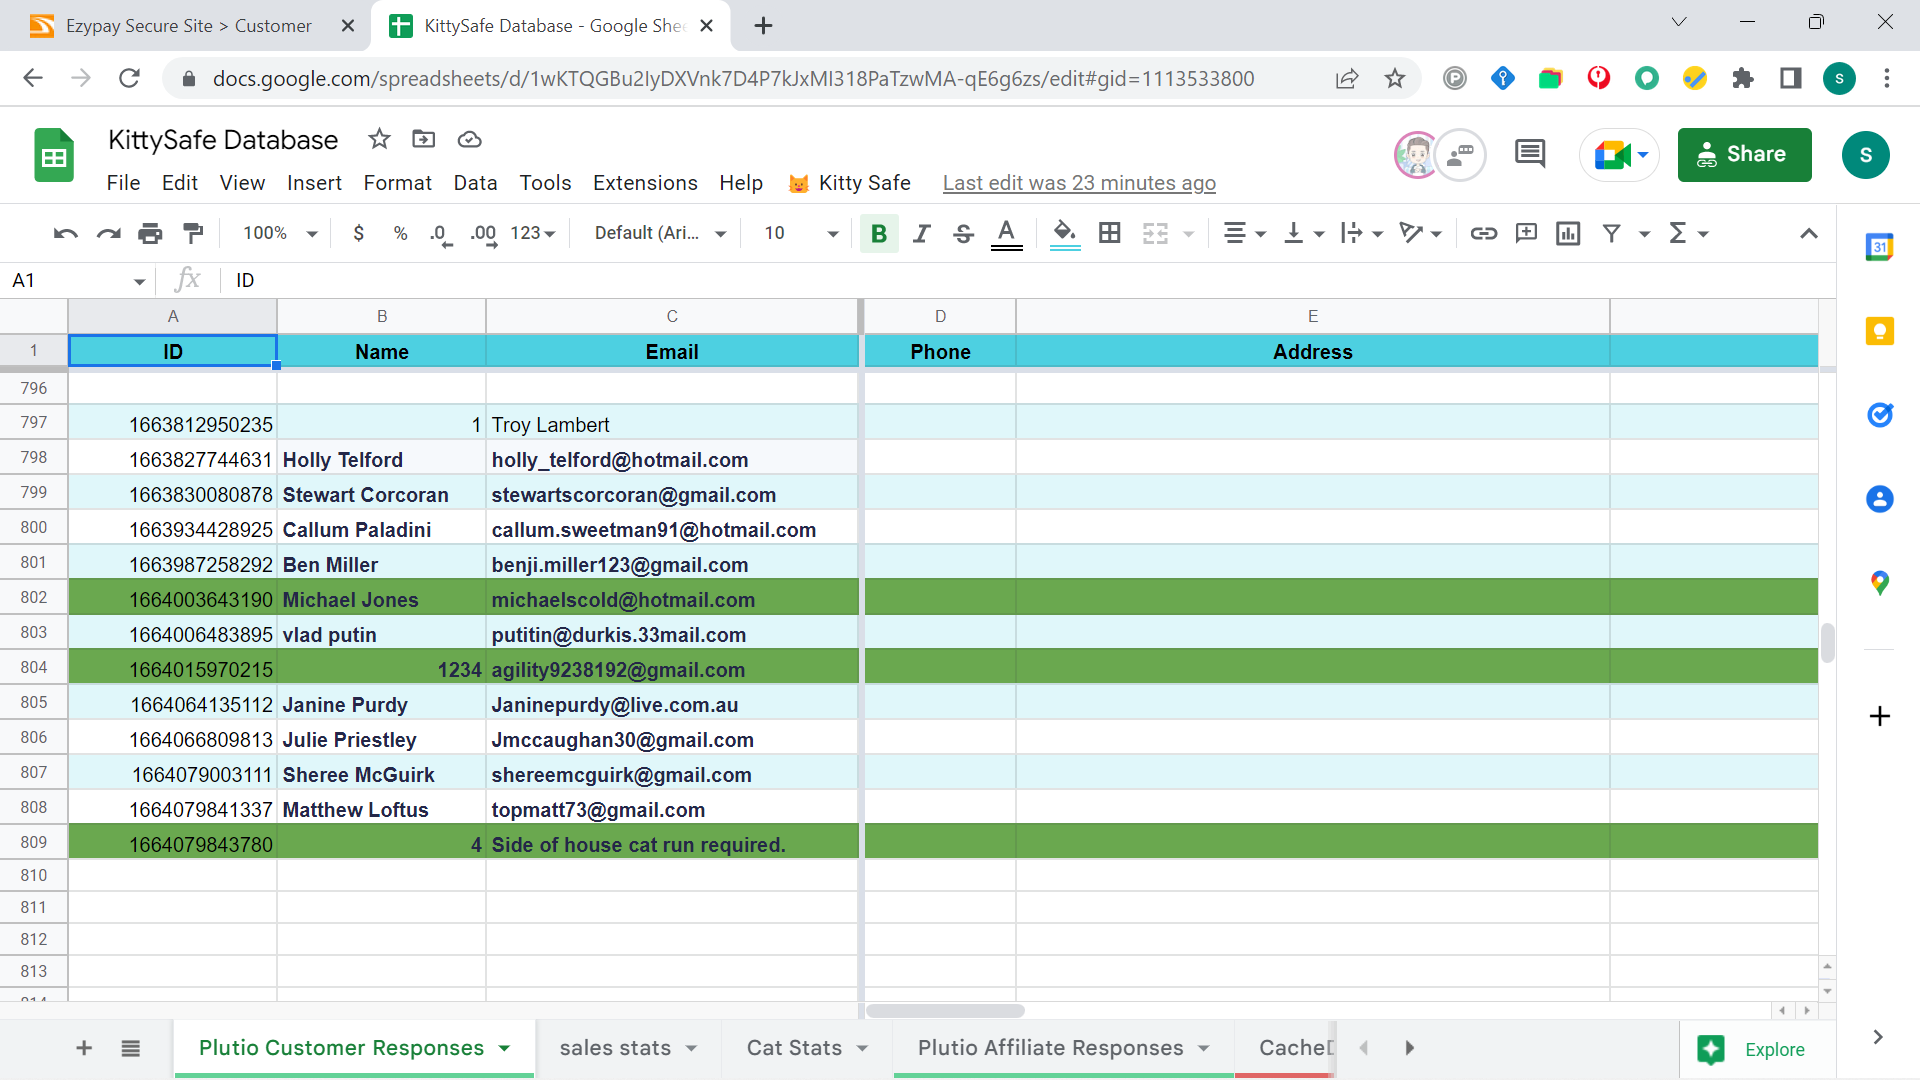The image size is (1920, 1080).
Task: Open the Google Meet call button
Action: click(x=1619, y=155)
